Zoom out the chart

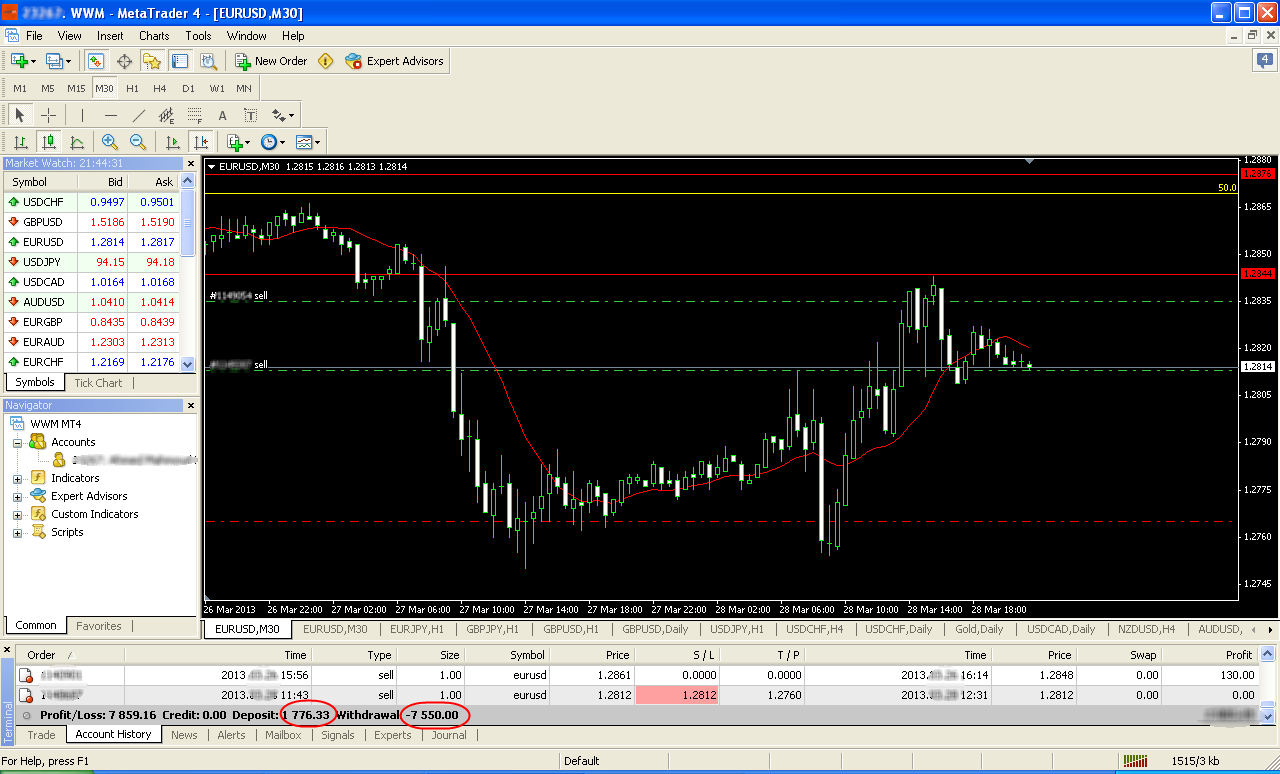point(138,142)
